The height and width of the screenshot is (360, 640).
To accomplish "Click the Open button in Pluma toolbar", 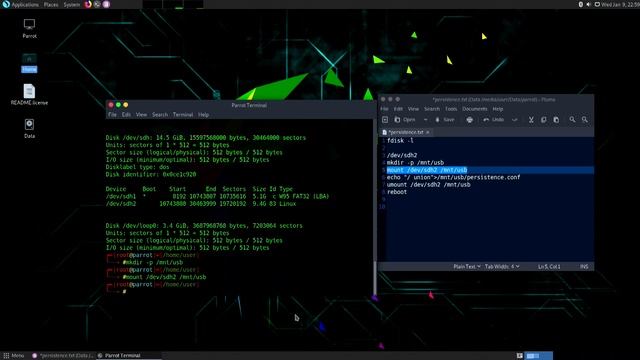I will (405, 120).
